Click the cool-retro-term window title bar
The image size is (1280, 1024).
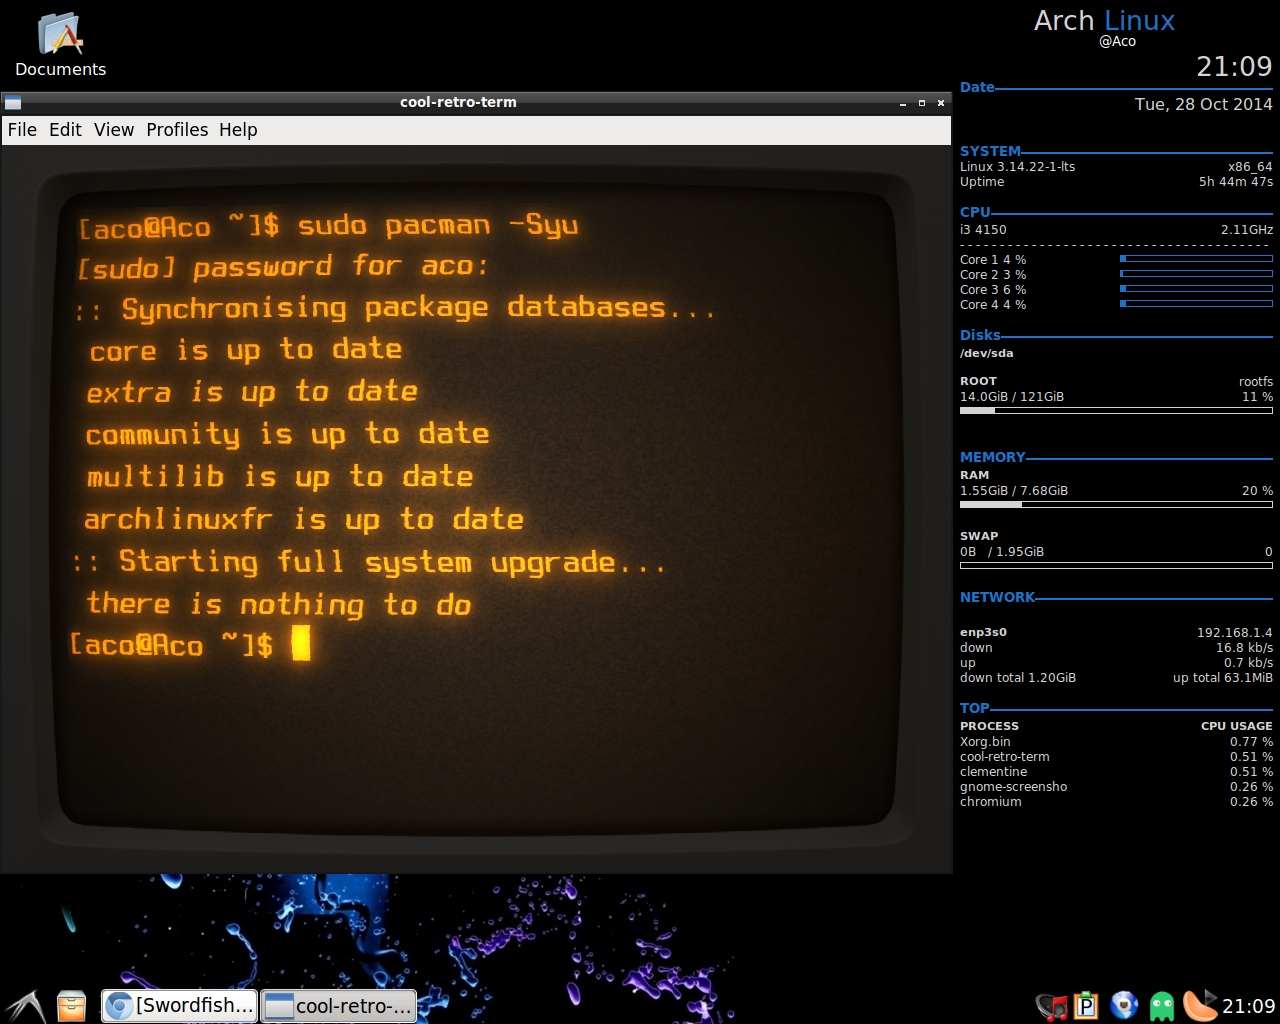tap(458, 102)
